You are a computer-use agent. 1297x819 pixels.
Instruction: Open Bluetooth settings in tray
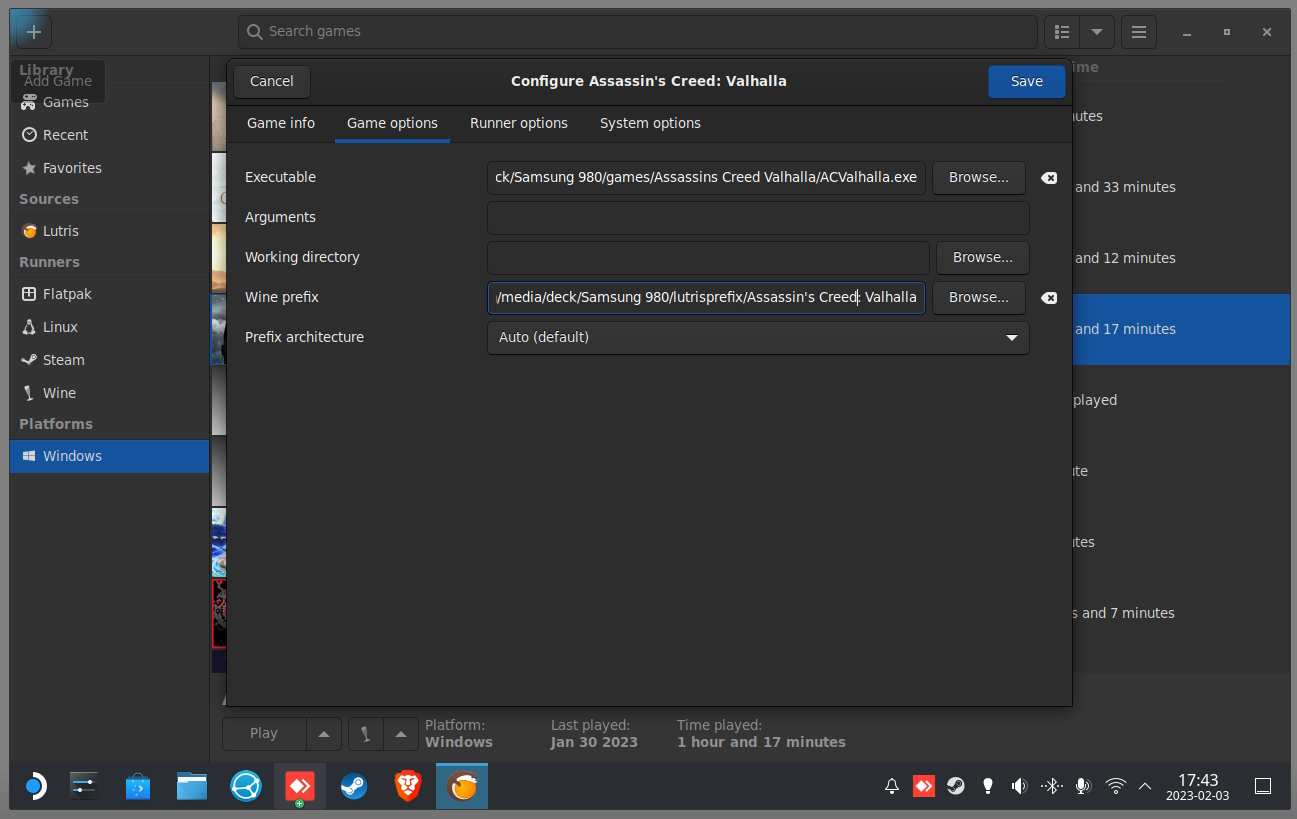click(1051, 787)
